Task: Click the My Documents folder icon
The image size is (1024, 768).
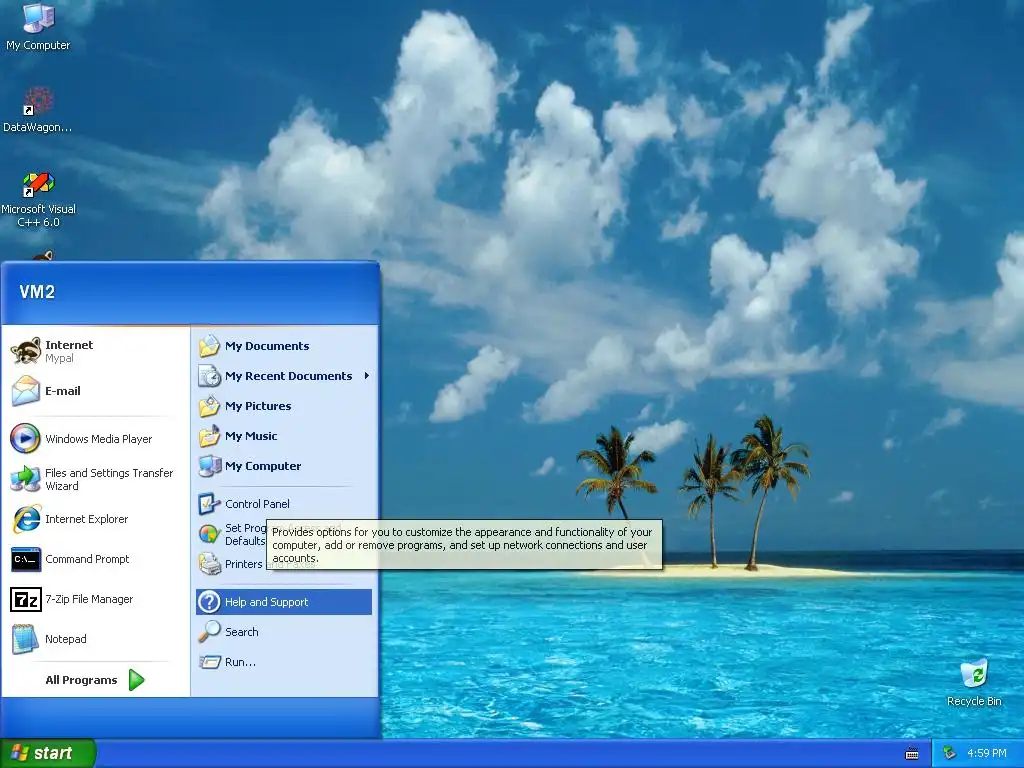Action: point(210,345)
